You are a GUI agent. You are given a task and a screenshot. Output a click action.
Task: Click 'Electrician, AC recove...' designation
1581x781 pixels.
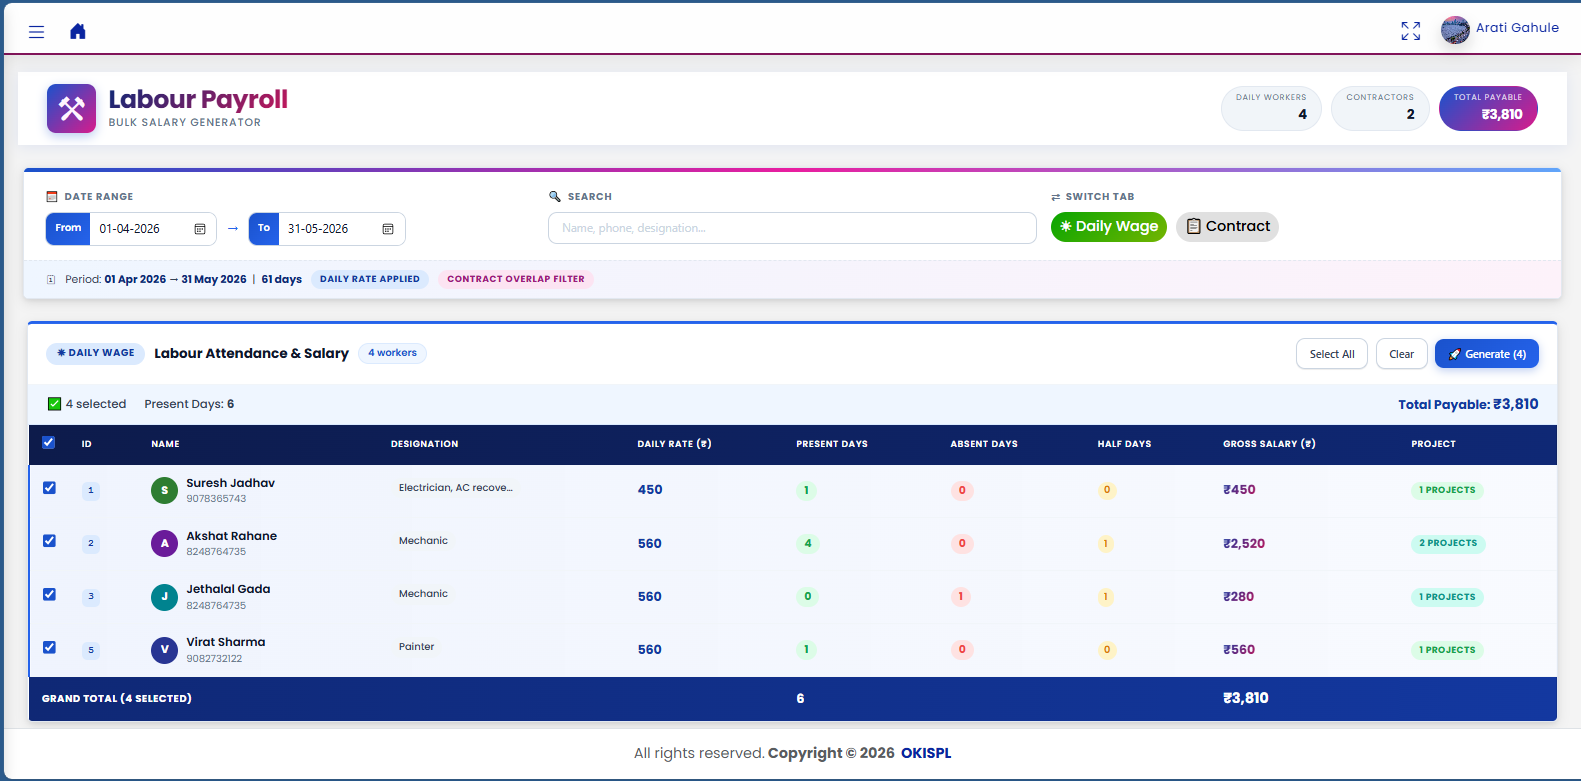455,488
